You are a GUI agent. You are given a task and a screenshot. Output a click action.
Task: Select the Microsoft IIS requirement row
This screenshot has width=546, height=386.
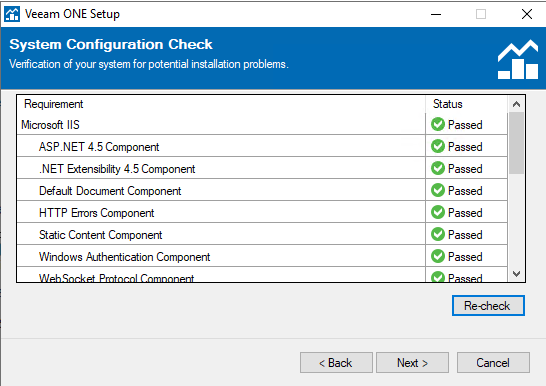(262, 124)
